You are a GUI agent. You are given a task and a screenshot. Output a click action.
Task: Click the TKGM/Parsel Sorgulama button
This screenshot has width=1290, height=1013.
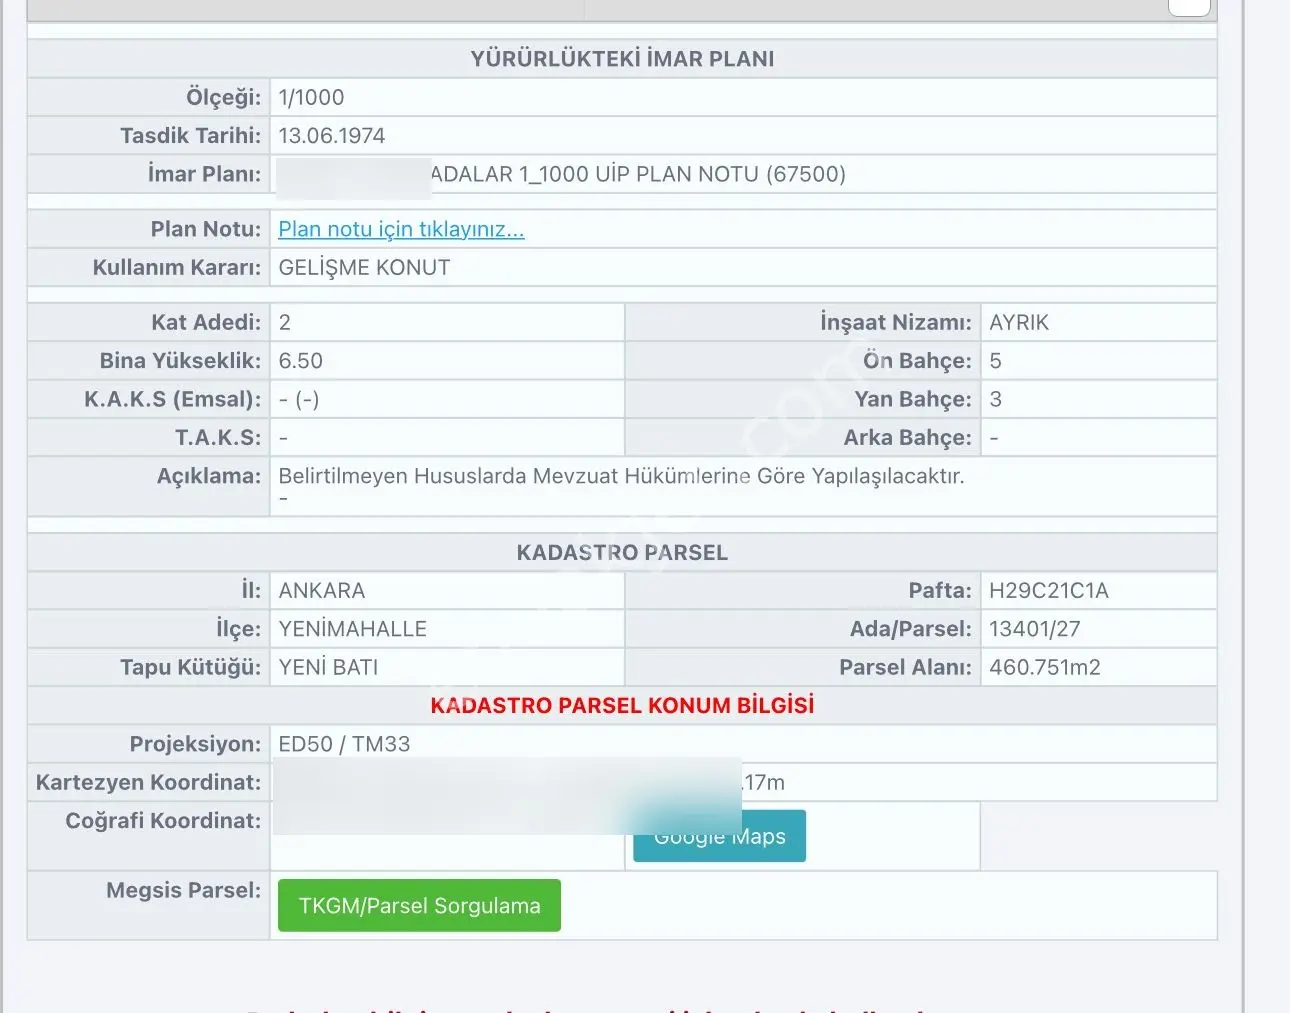[419, 905]
